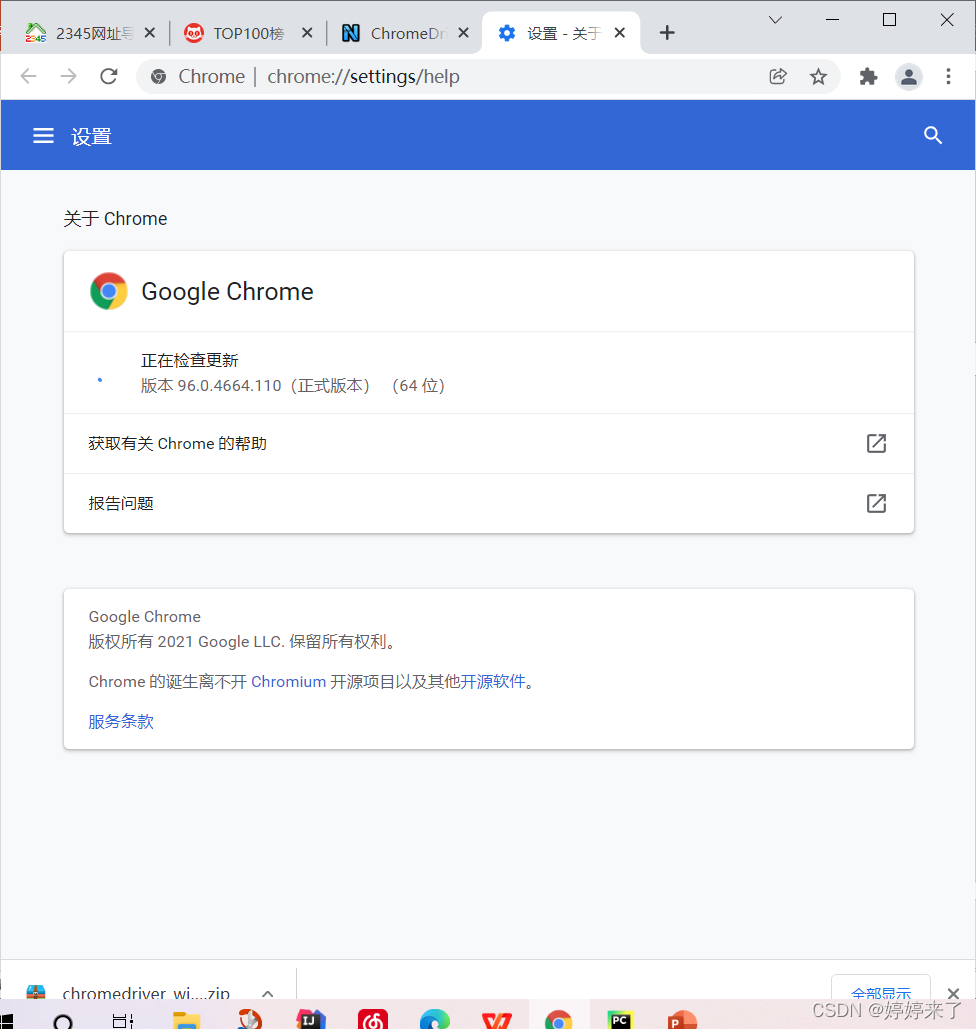The width and height of the screenshot is (976, 1029).
Task: Open the 报告问题 row
Action: (488, 503)
